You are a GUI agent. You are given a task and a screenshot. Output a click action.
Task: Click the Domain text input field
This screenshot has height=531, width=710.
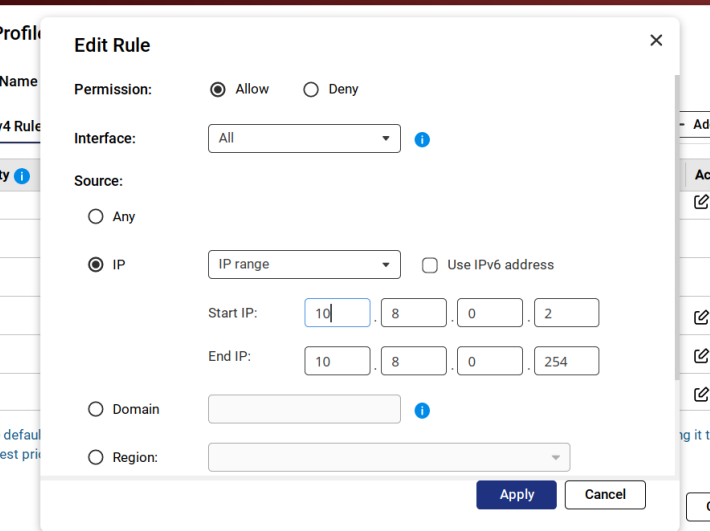coord(304,409)
